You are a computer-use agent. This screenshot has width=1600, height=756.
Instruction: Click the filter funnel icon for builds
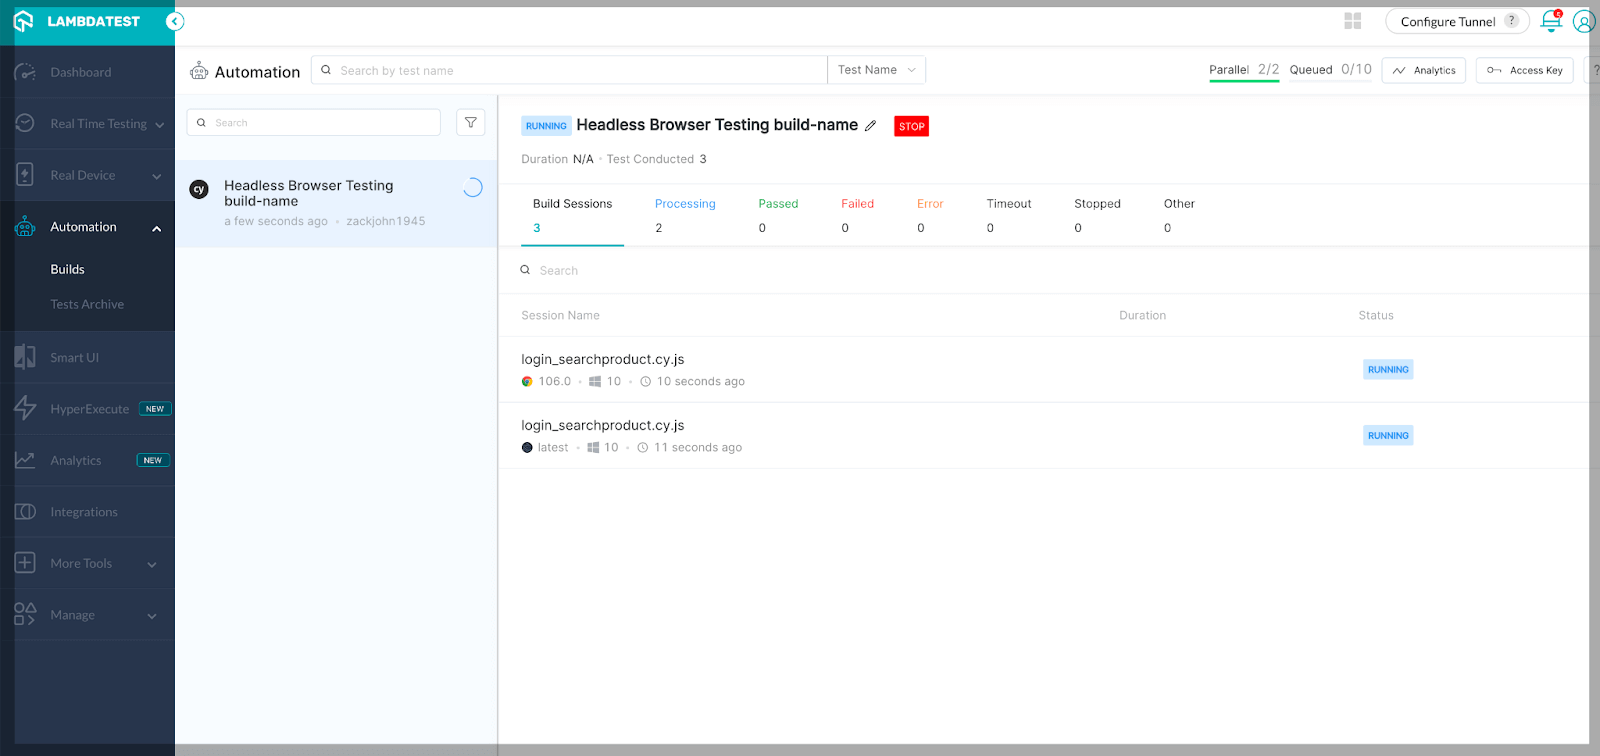click(x=471, y=122)
